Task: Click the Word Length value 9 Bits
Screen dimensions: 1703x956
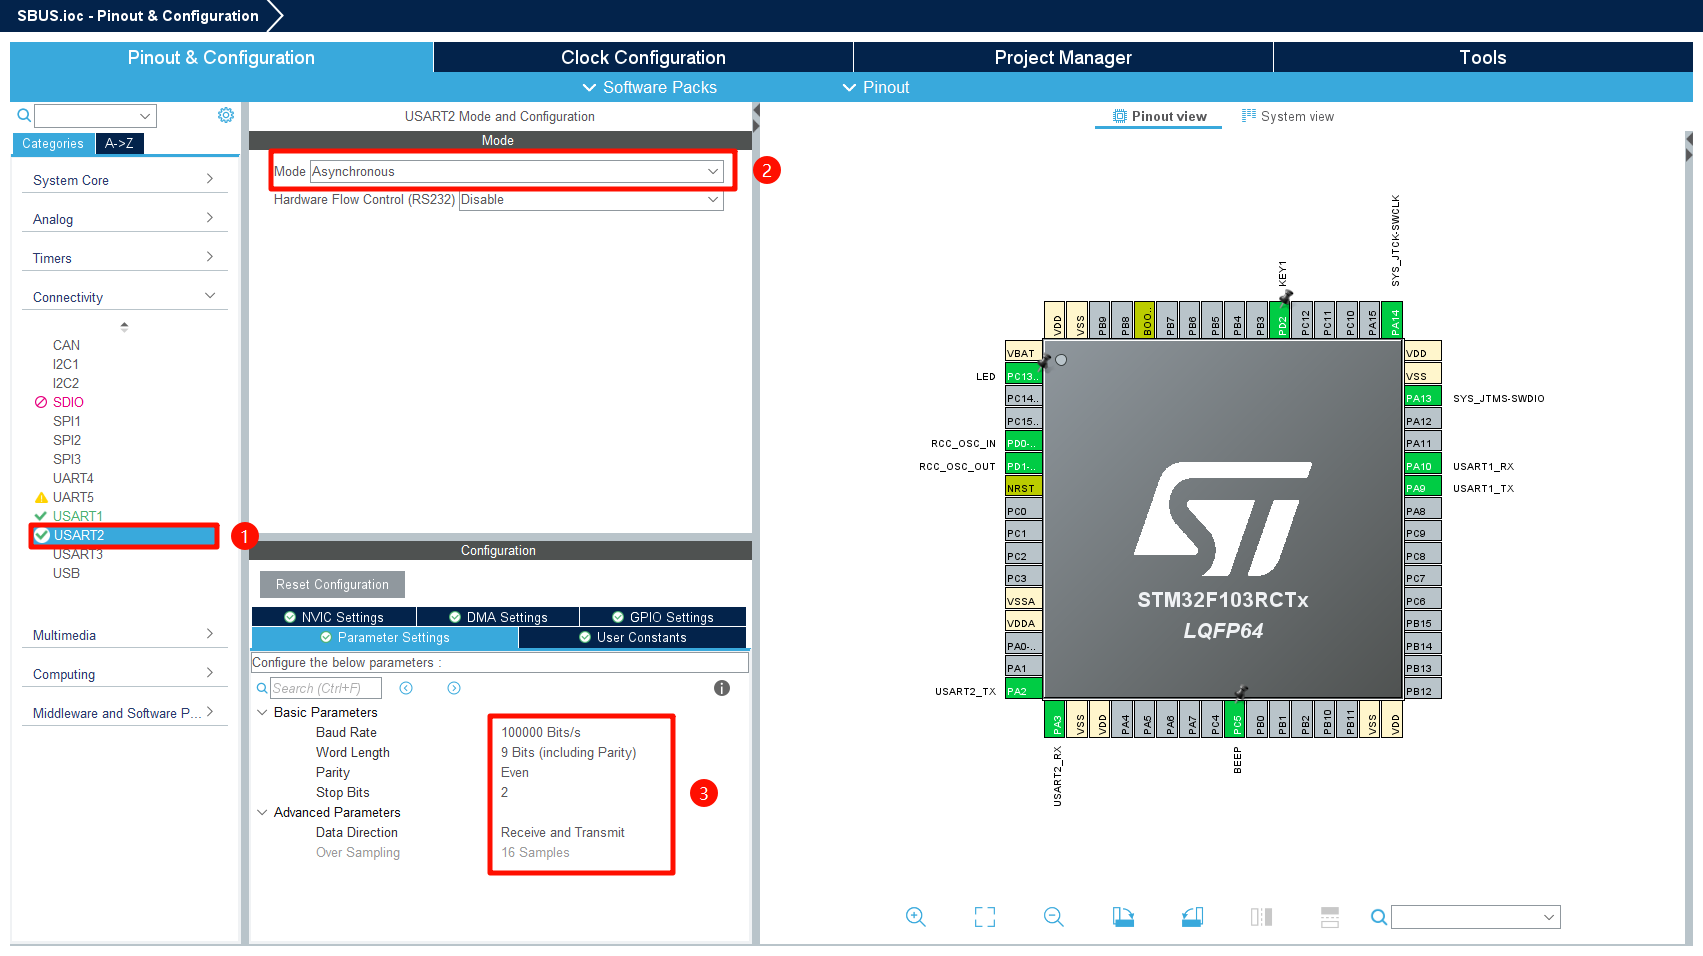Action: [x=568, y=752]
